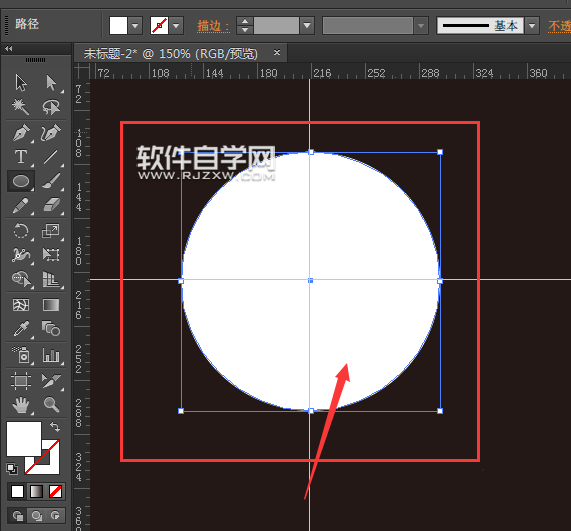Screen dimensions: 571x531
Task: Click the ruler origin corner box
Action: 82,71
